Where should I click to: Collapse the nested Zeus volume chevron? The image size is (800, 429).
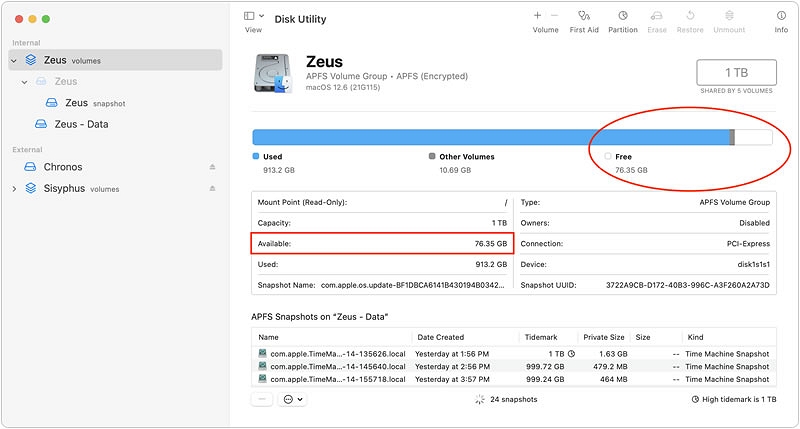coord(24,82)
